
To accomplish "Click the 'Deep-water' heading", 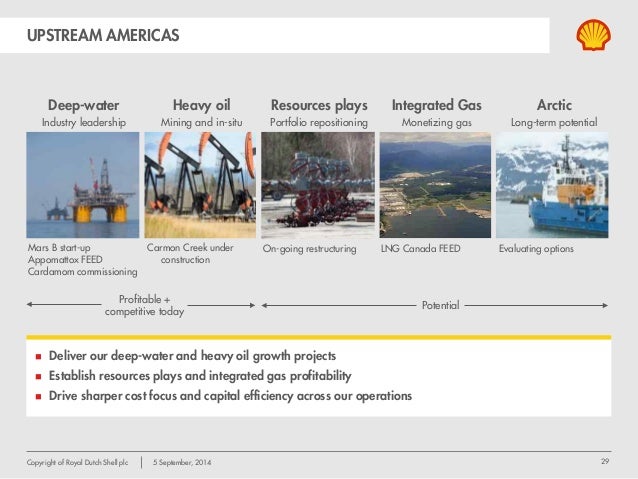I will [83, 105].
